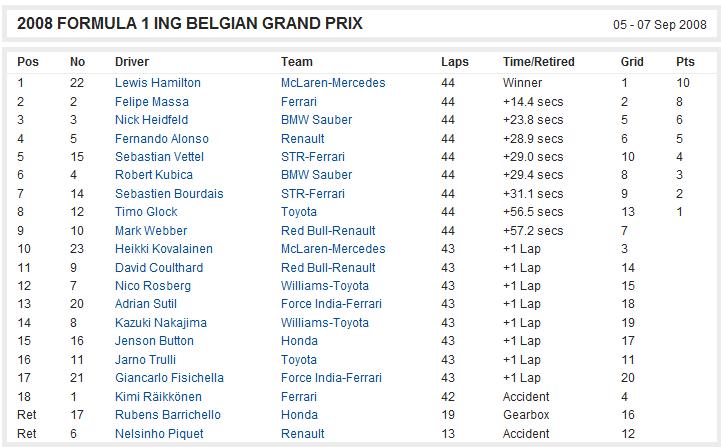Image resolution: width=721 pixels, height=447 pixels.
Task: Click Honda team link in Button row
Action: (299, 341)
